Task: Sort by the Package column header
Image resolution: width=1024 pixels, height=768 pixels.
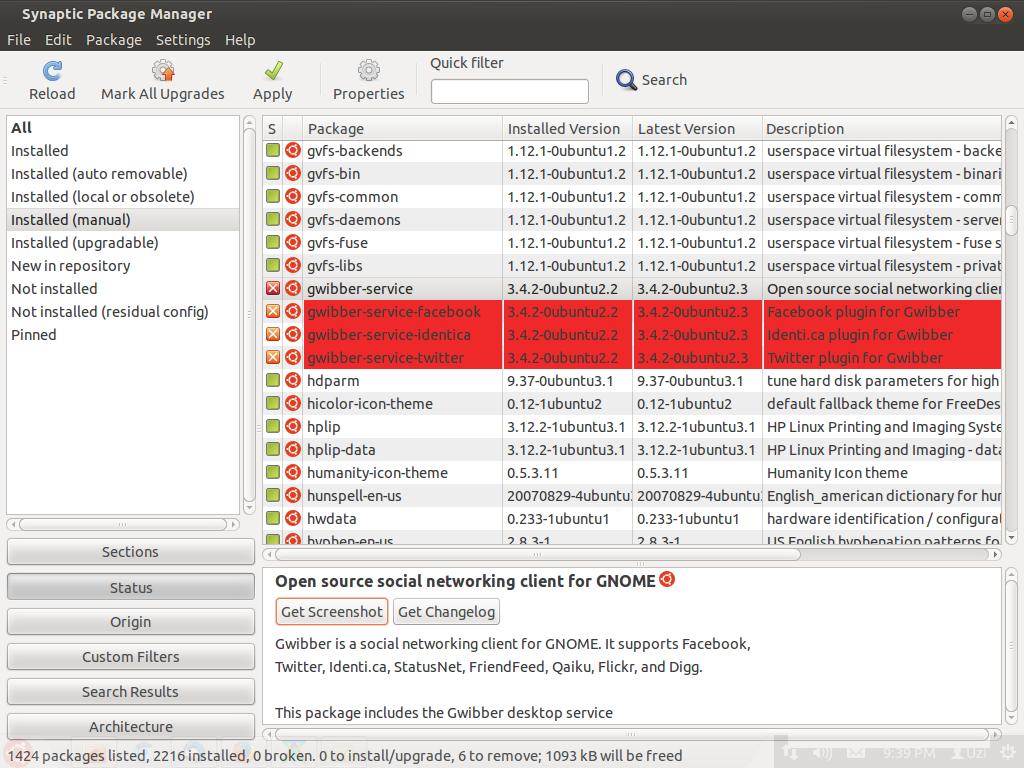Action: click(x=402, y=129)
